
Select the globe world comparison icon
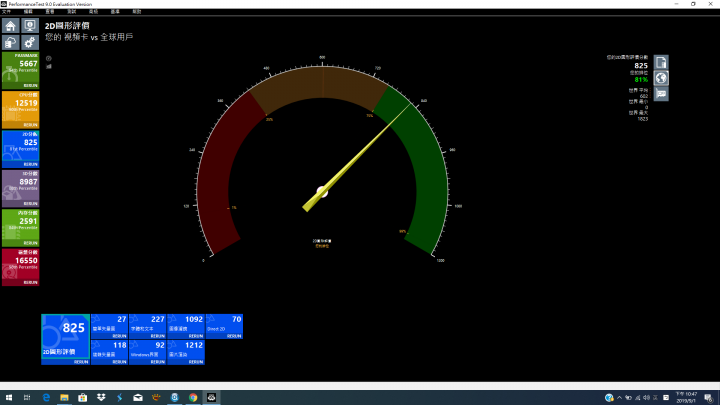click(661, 78)
